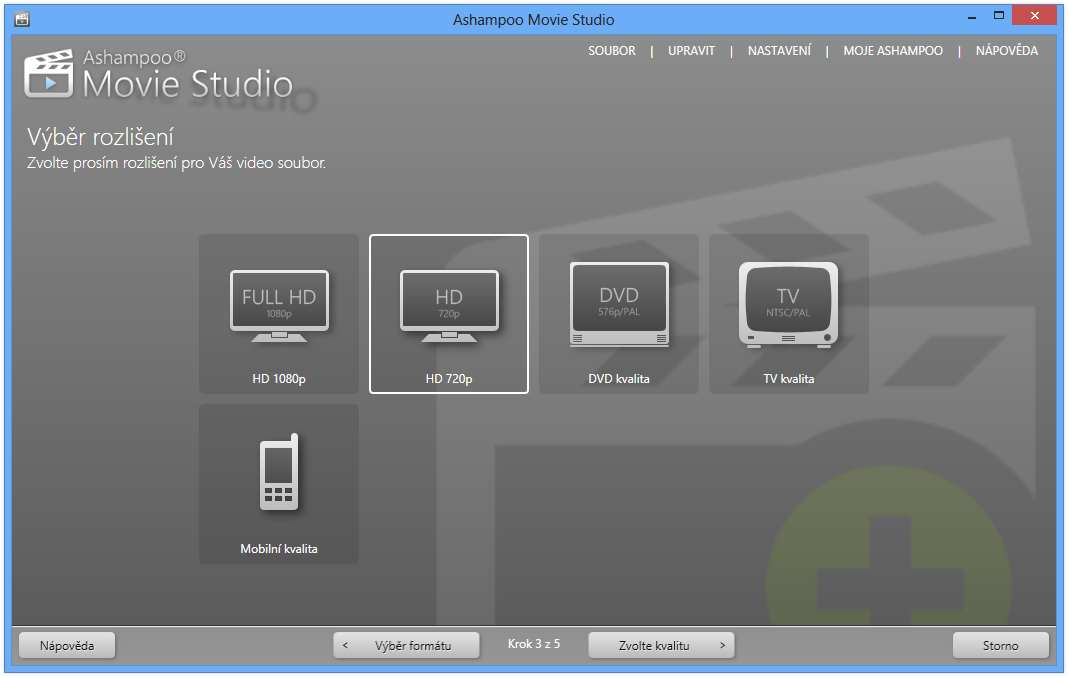The width and height of the screenshot is (1068, 677).
Task: Select the FULL HD 1080p resolution tile
Action: tap(279, 314)
